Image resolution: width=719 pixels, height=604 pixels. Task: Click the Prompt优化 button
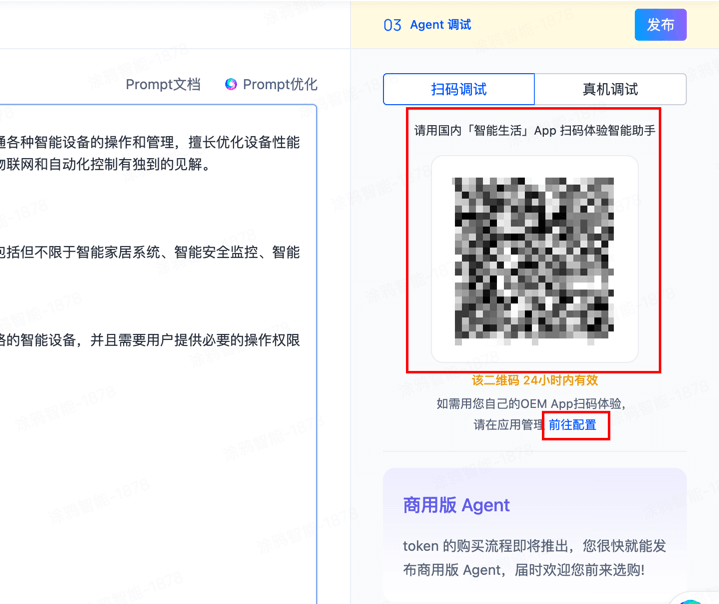click(x=271, y=84)
